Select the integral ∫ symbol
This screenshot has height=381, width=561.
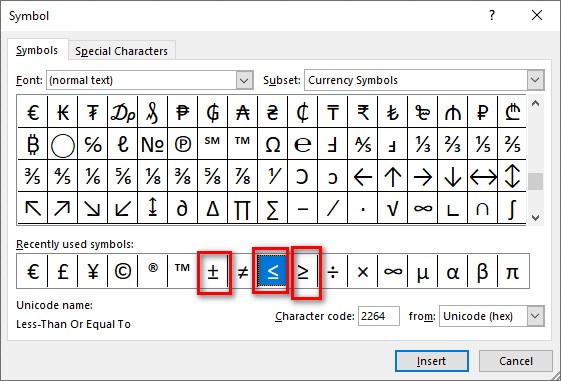coord(512,207)
